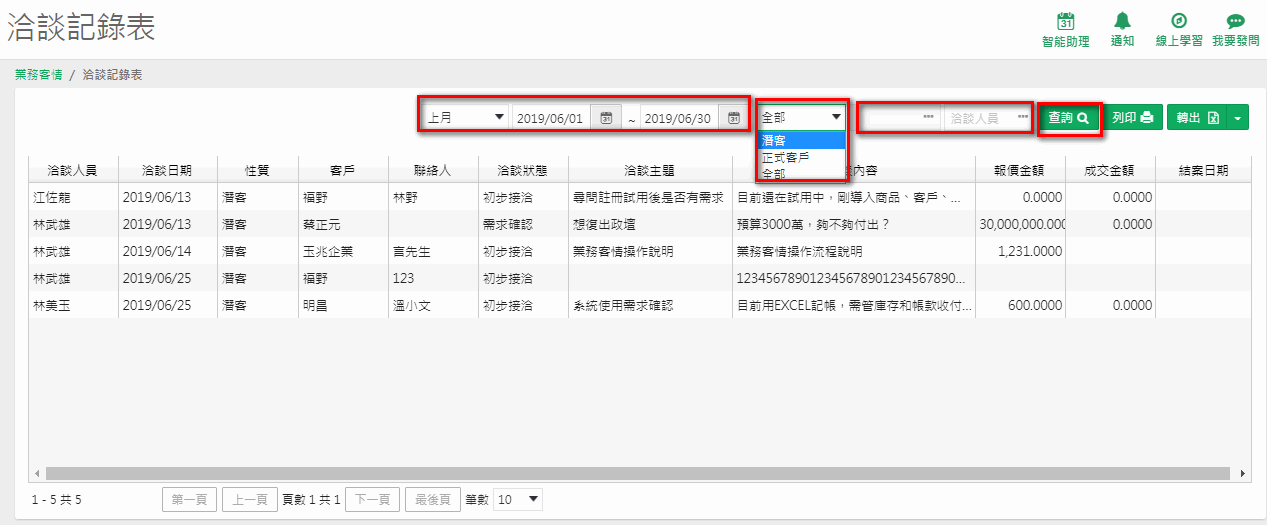Click the 最後頁 last page button

pos(433,499)
